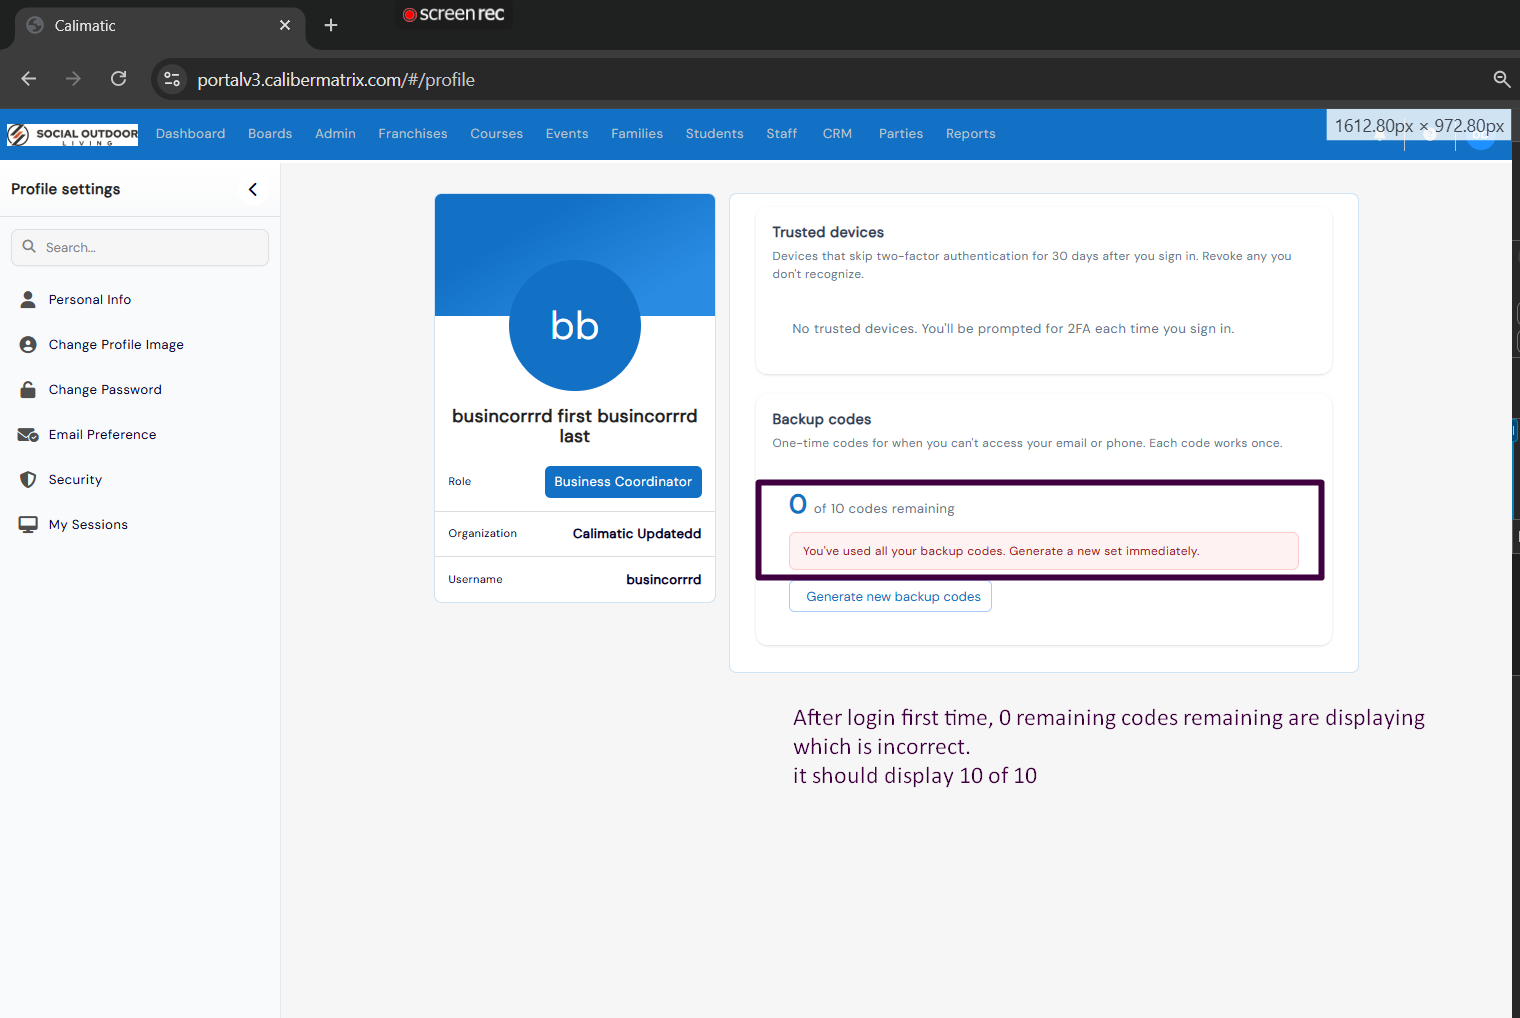Reload the page with the refresh icon
1520x1018 pixels.
(118, 79)
